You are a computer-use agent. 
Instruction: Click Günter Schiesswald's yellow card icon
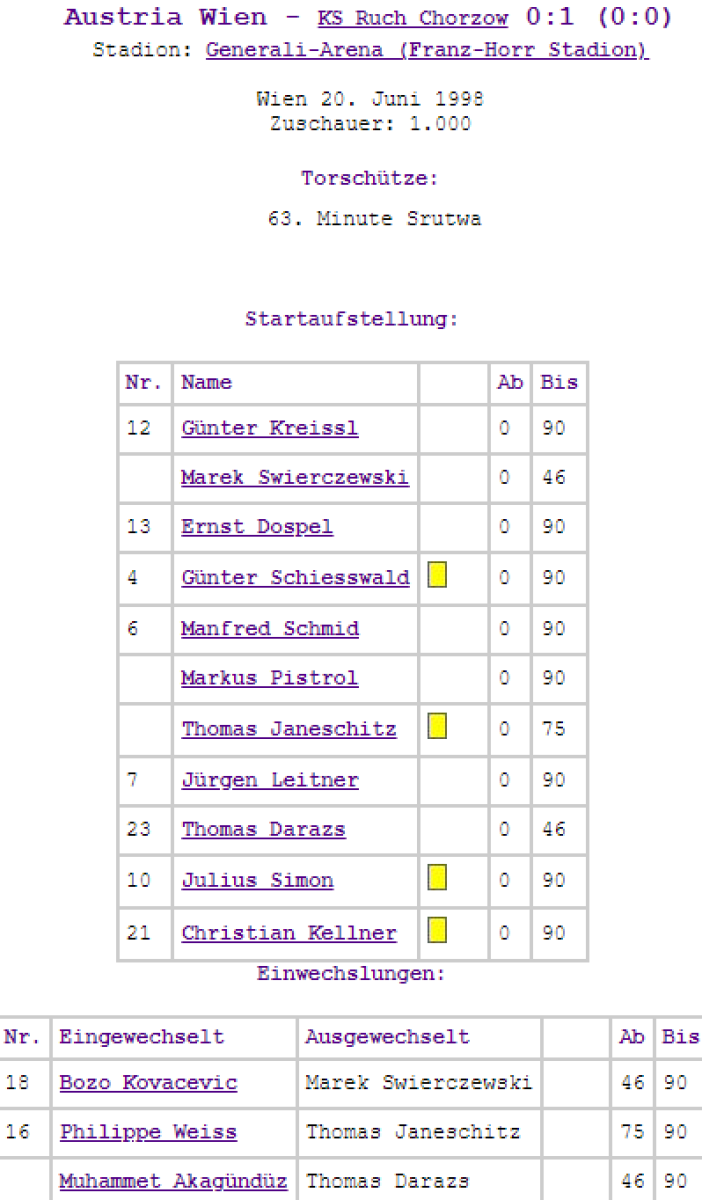pos(437,575)
